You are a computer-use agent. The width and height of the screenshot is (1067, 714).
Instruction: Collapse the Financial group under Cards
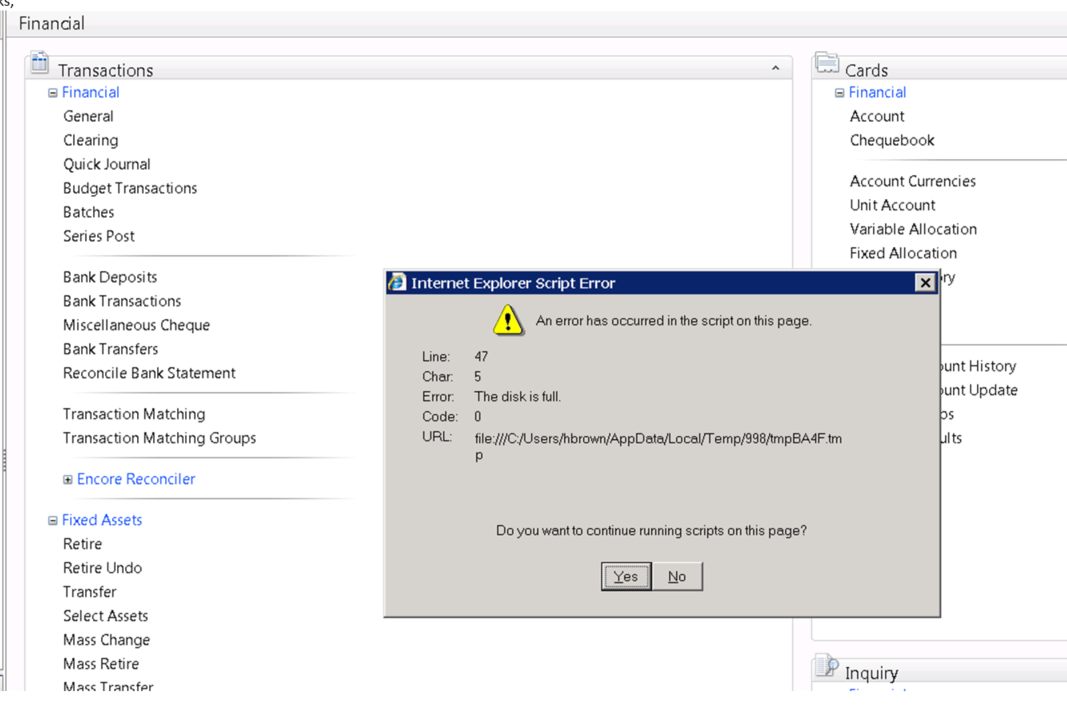click(x=840, y=93)
